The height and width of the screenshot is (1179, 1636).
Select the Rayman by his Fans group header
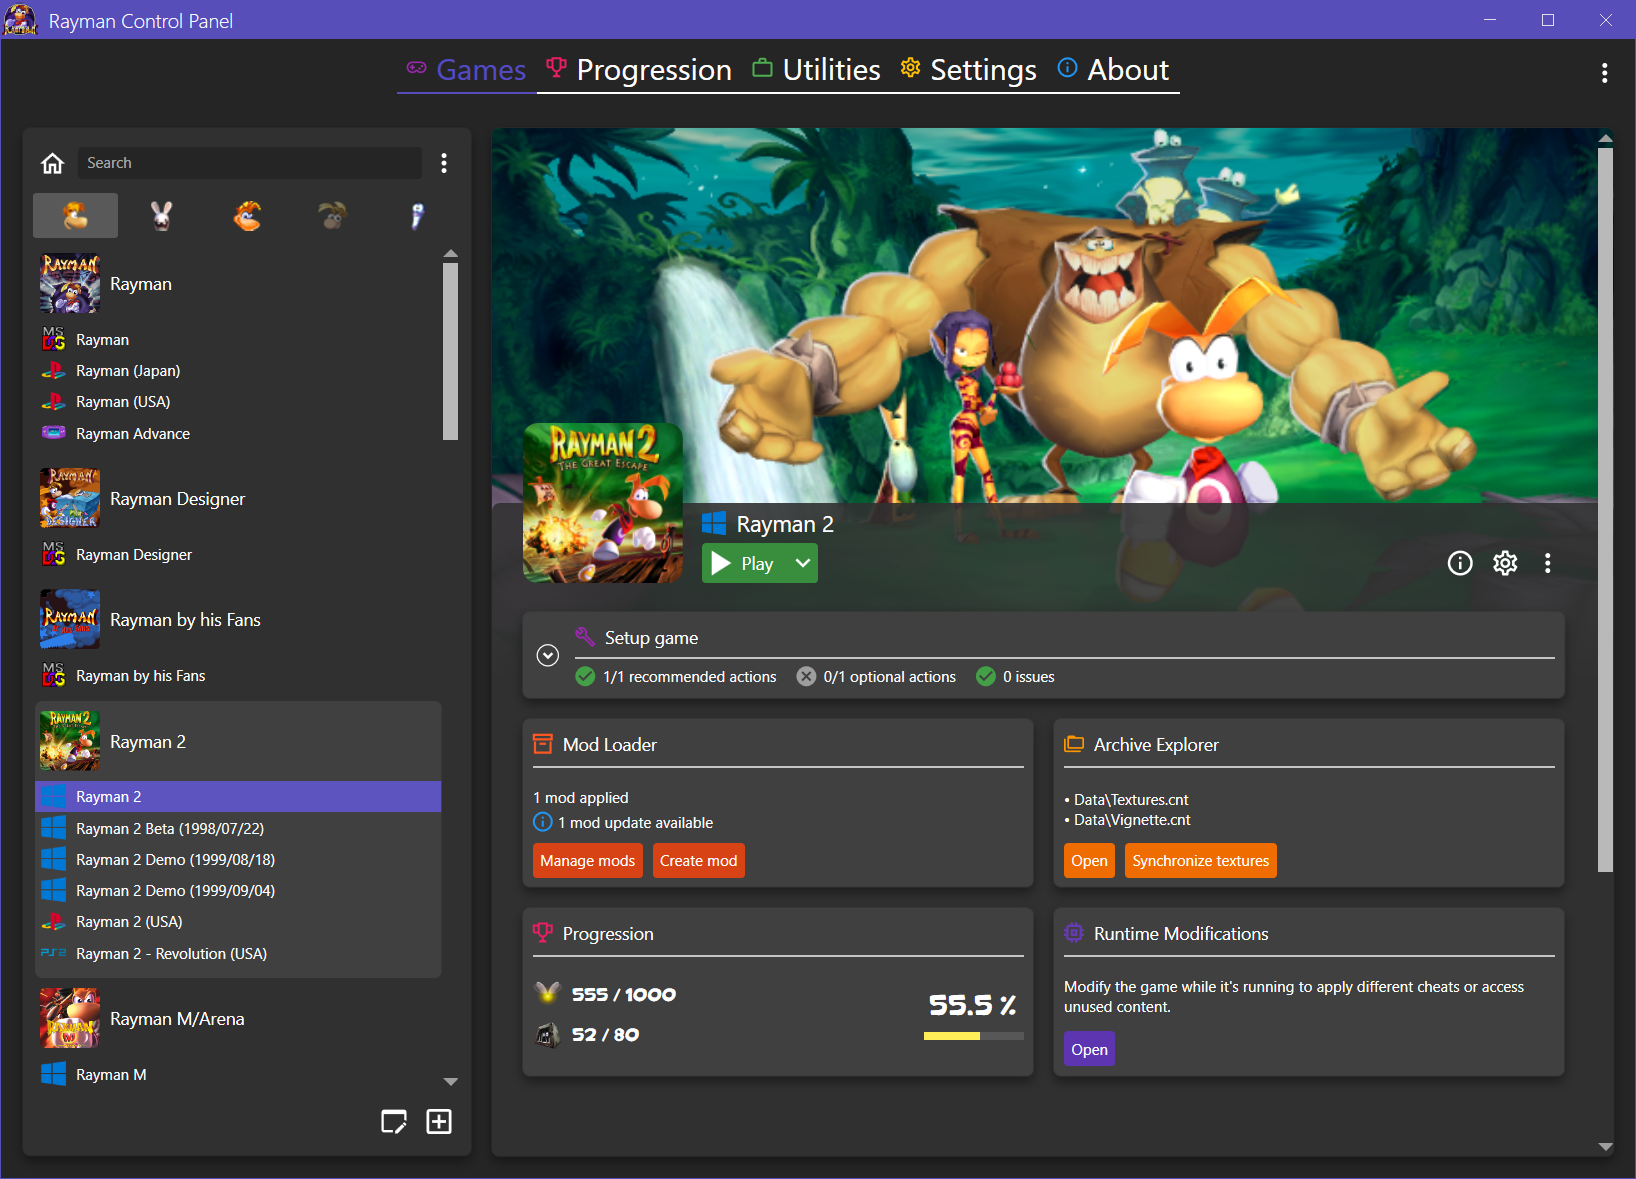(238, 620)
